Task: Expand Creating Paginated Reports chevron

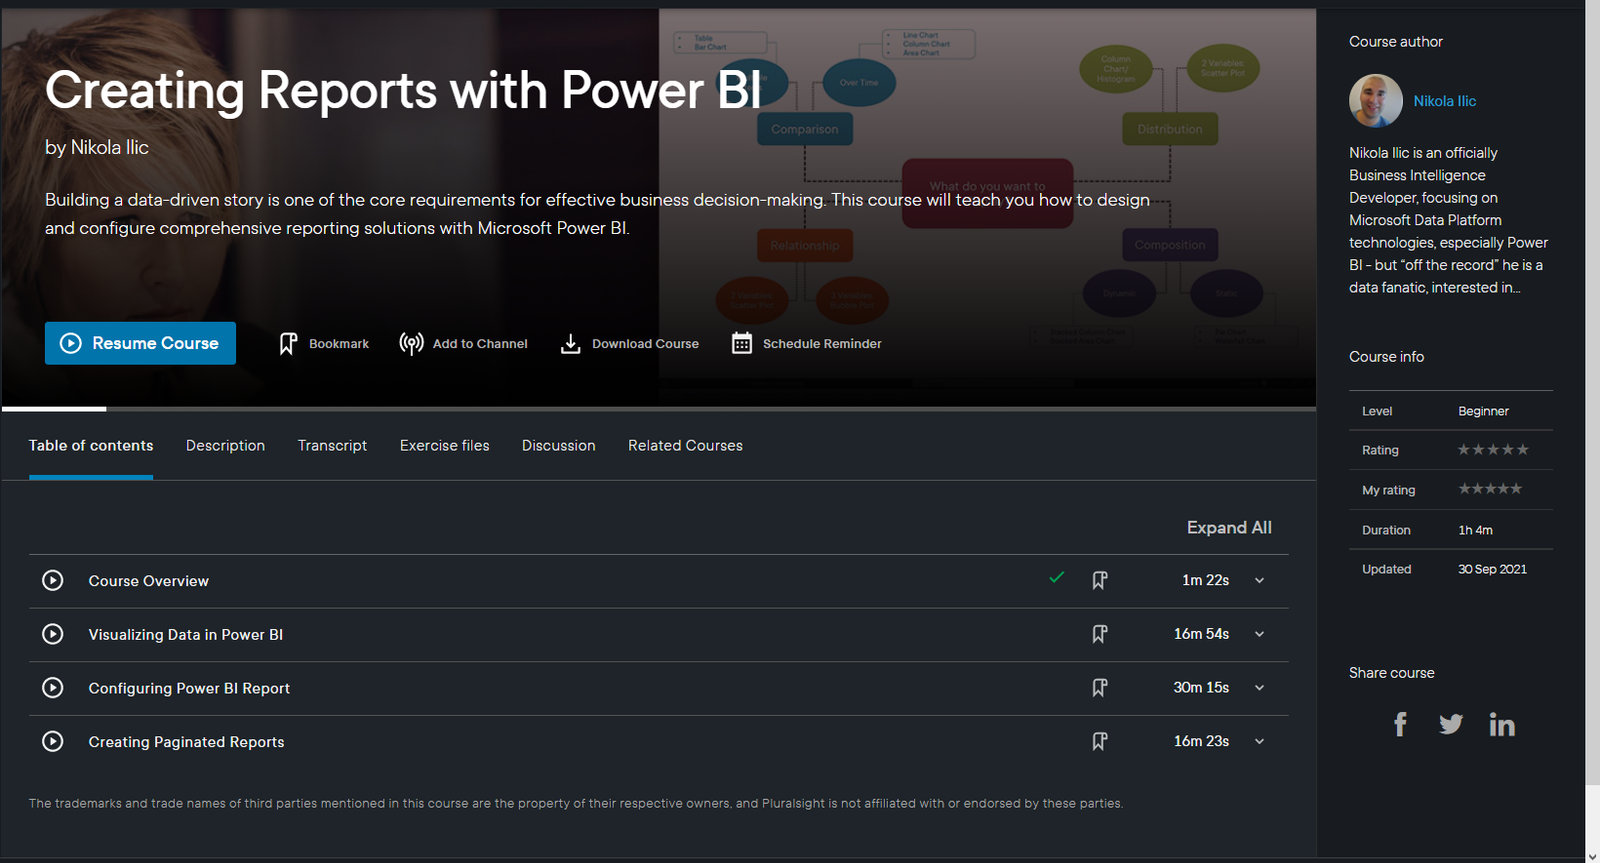Action: (1259, 742)
